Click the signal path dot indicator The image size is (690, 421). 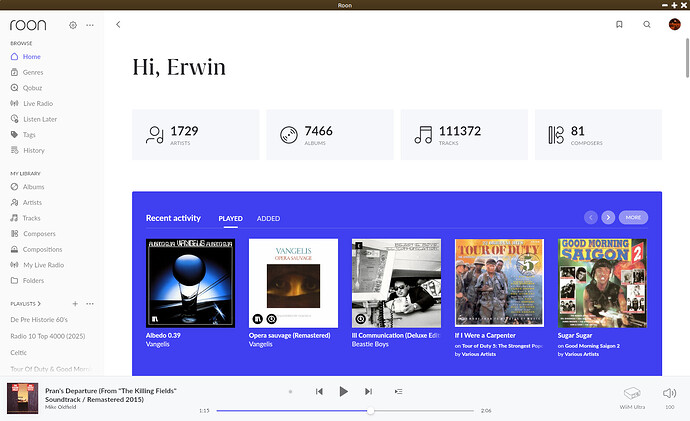tap(290, 392)
